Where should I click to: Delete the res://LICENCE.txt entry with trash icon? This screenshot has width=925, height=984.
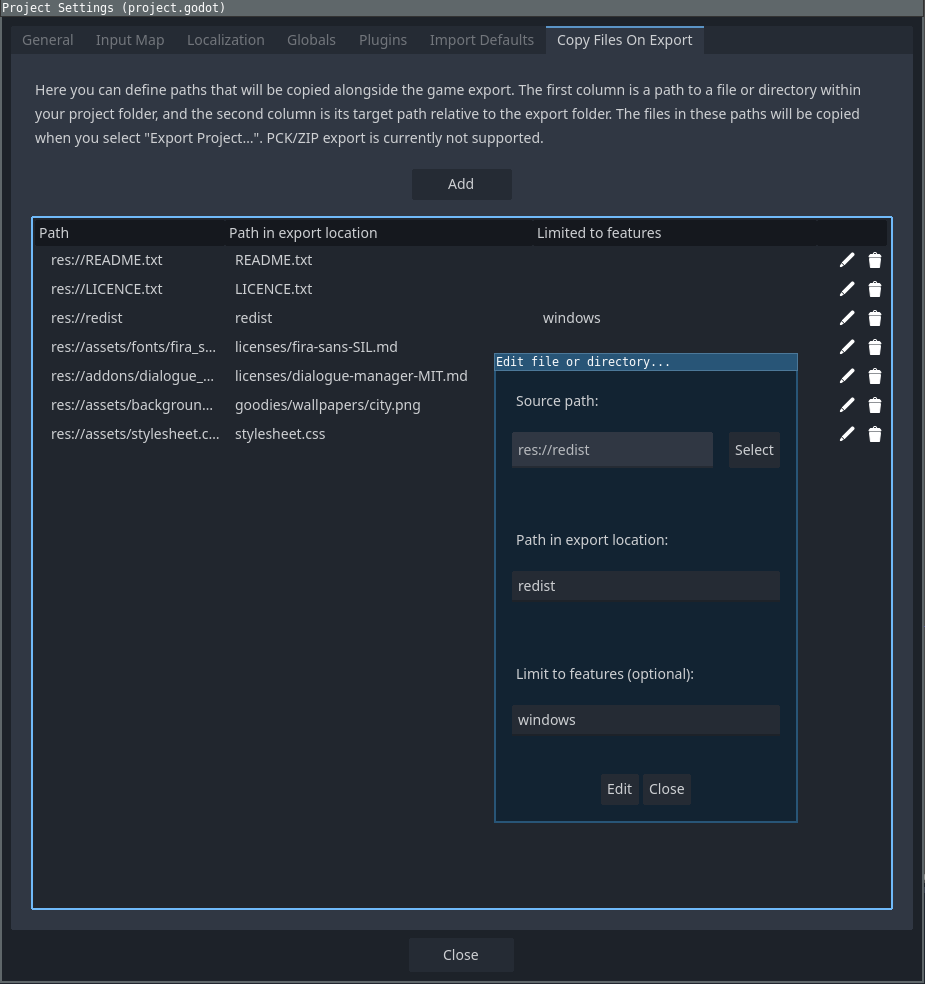[874, 289]
